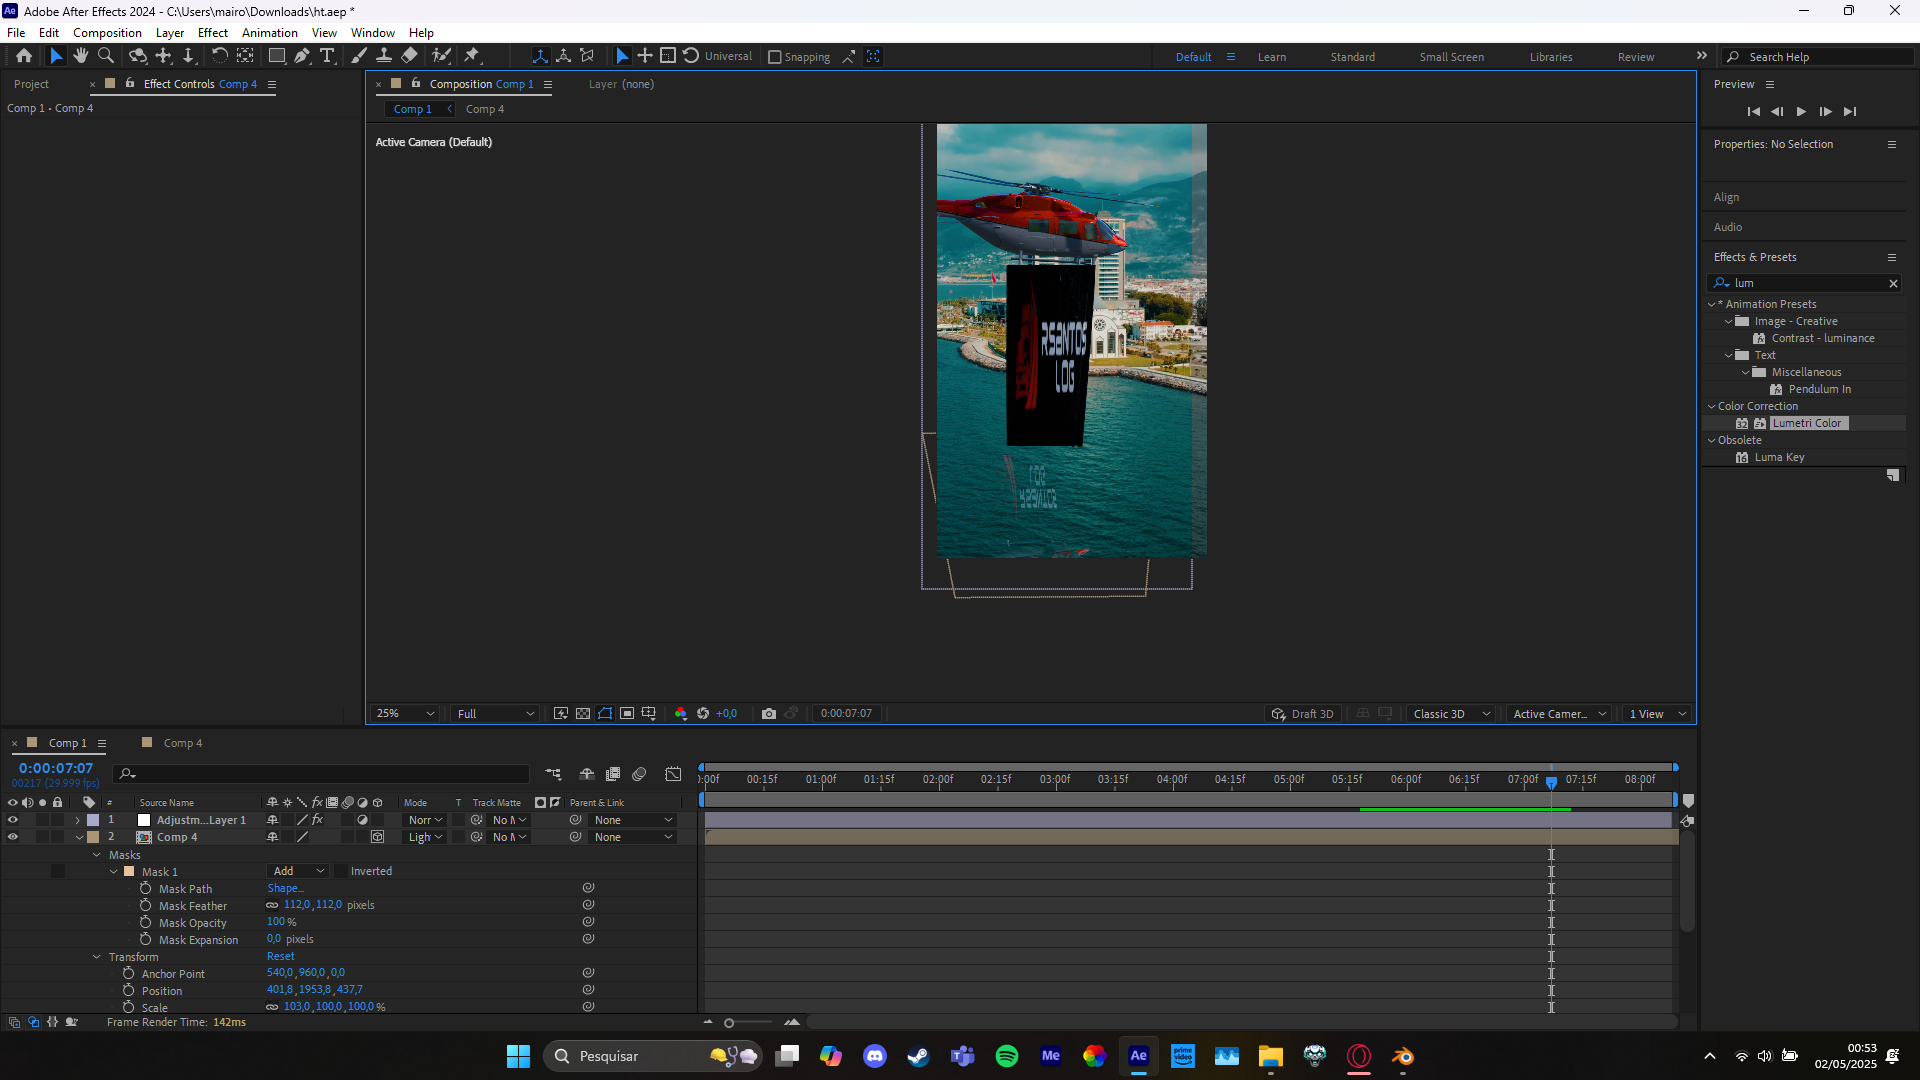Click the Shape... link for Mask Path
1920x1080 pixels.
tap(285, 888)
